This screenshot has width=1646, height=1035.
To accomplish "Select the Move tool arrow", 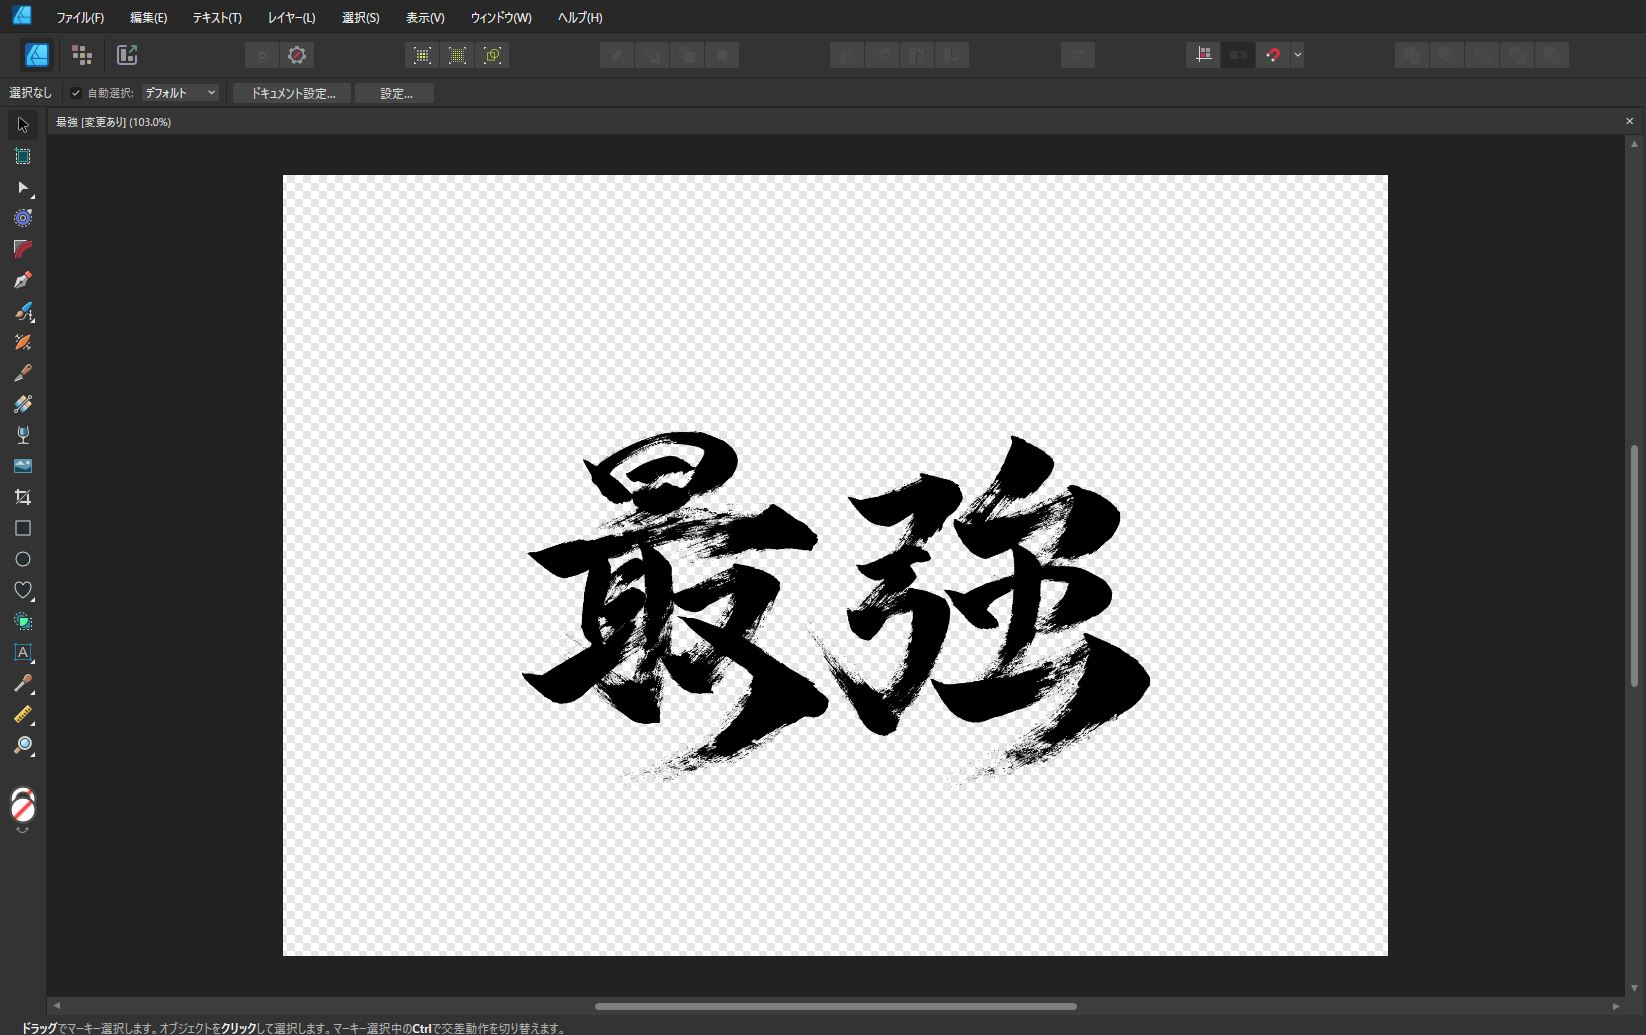I will (x=23, y=125).
